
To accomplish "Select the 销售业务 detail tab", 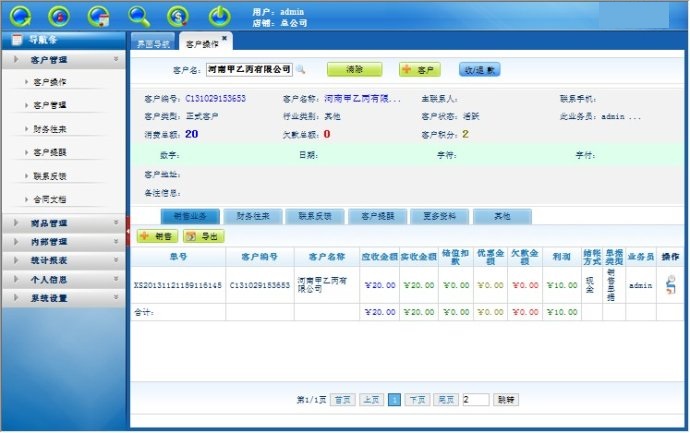I will 190,216.
